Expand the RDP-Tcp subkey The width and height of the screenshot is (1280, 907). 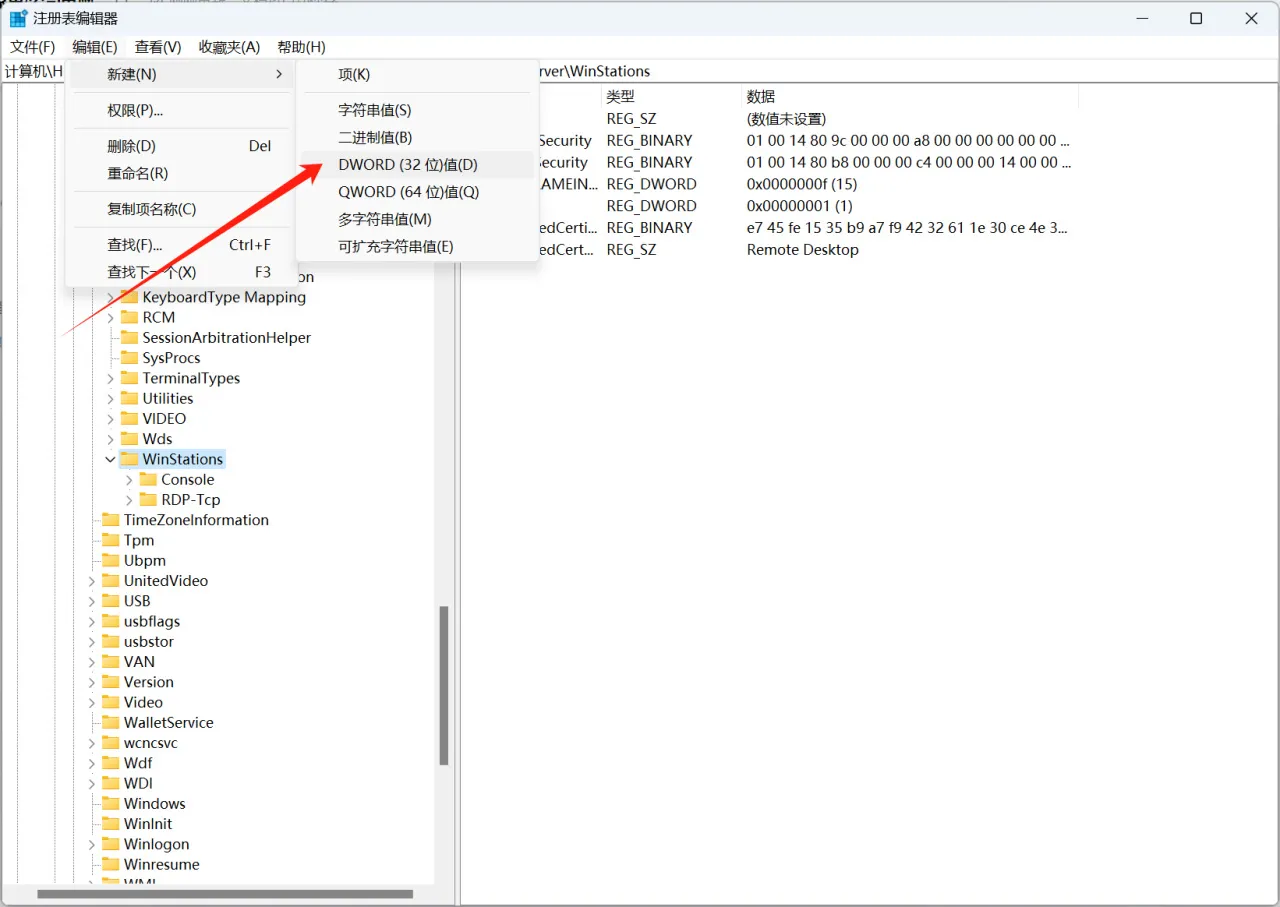click(x=129, y=499)
